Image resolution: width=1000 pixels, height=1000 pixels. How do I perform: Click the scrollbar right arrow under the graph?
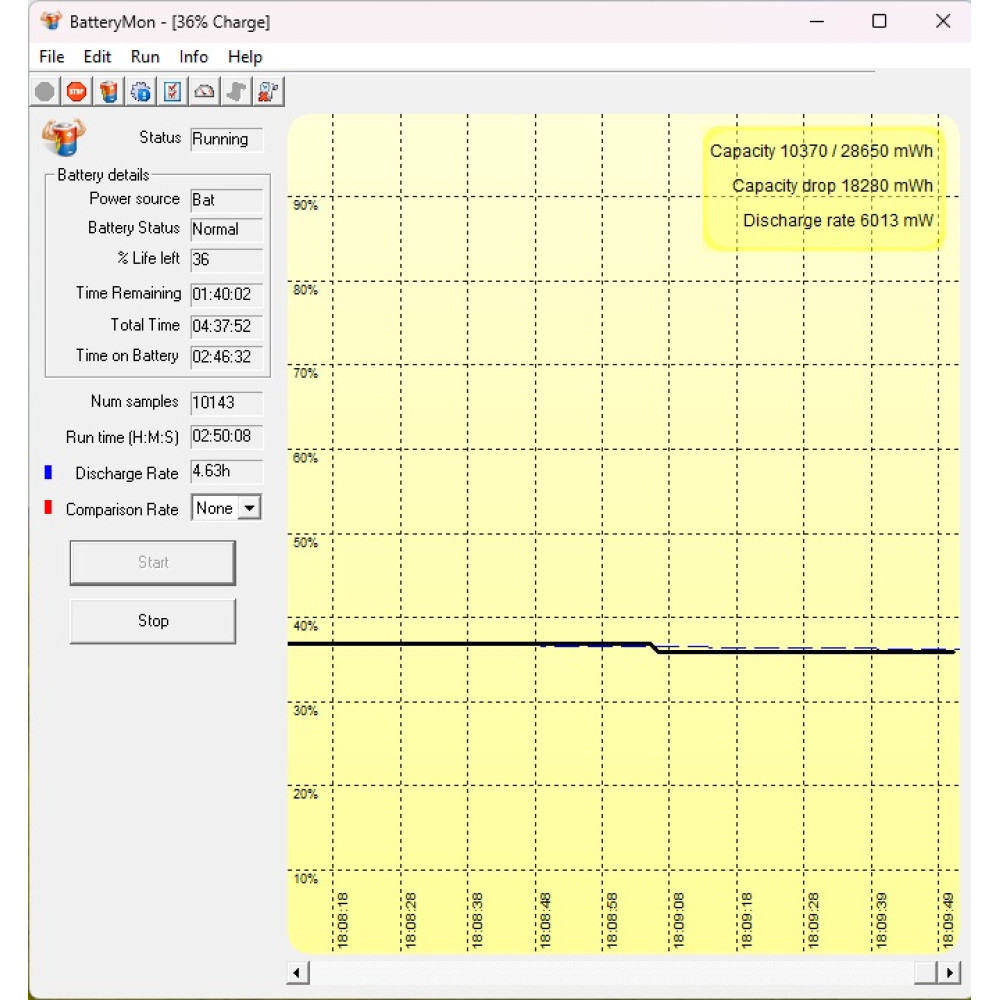[x=949, y=972]
